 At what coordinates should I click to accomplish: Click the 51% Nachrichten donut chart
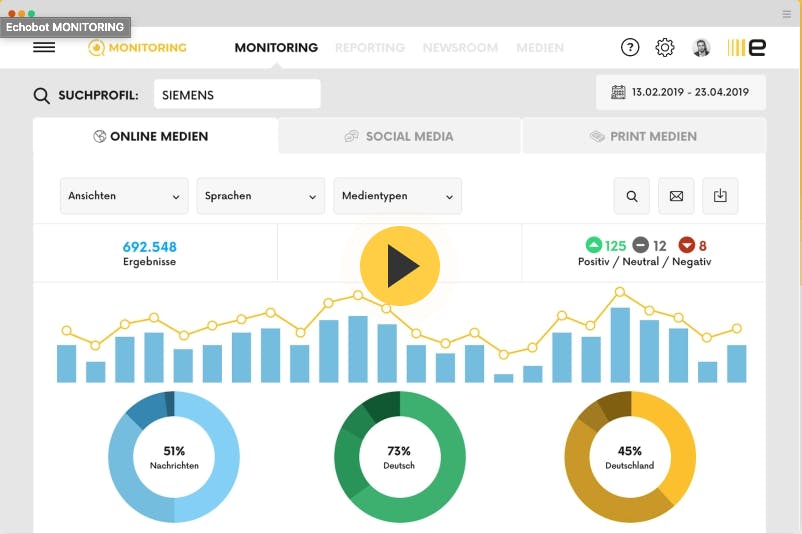[174, 457]
